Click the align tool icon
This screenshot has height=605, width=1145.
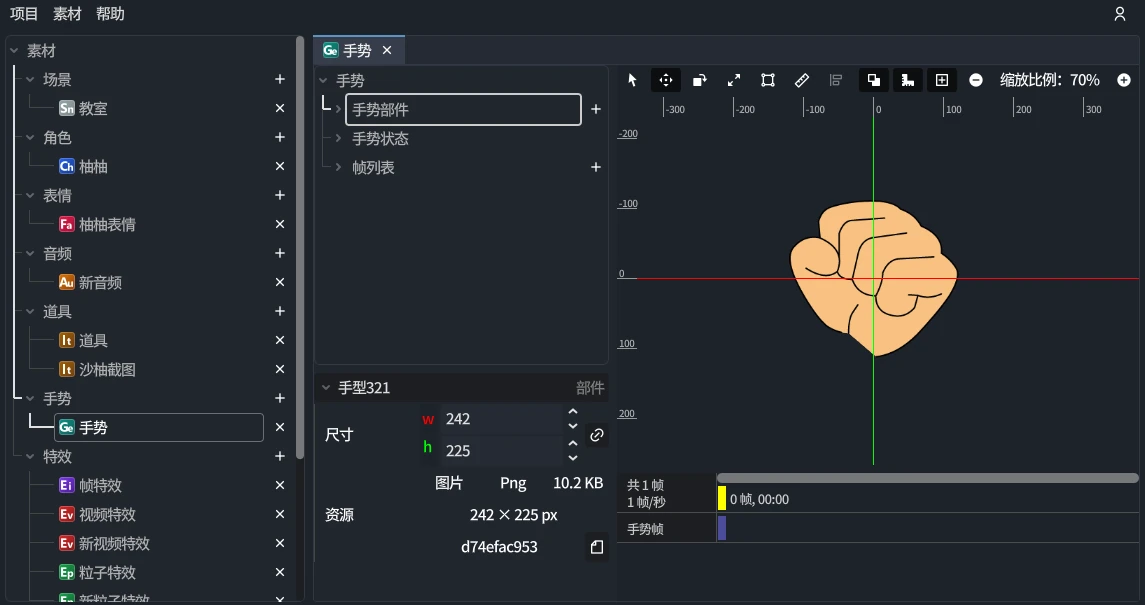(835, 80)
